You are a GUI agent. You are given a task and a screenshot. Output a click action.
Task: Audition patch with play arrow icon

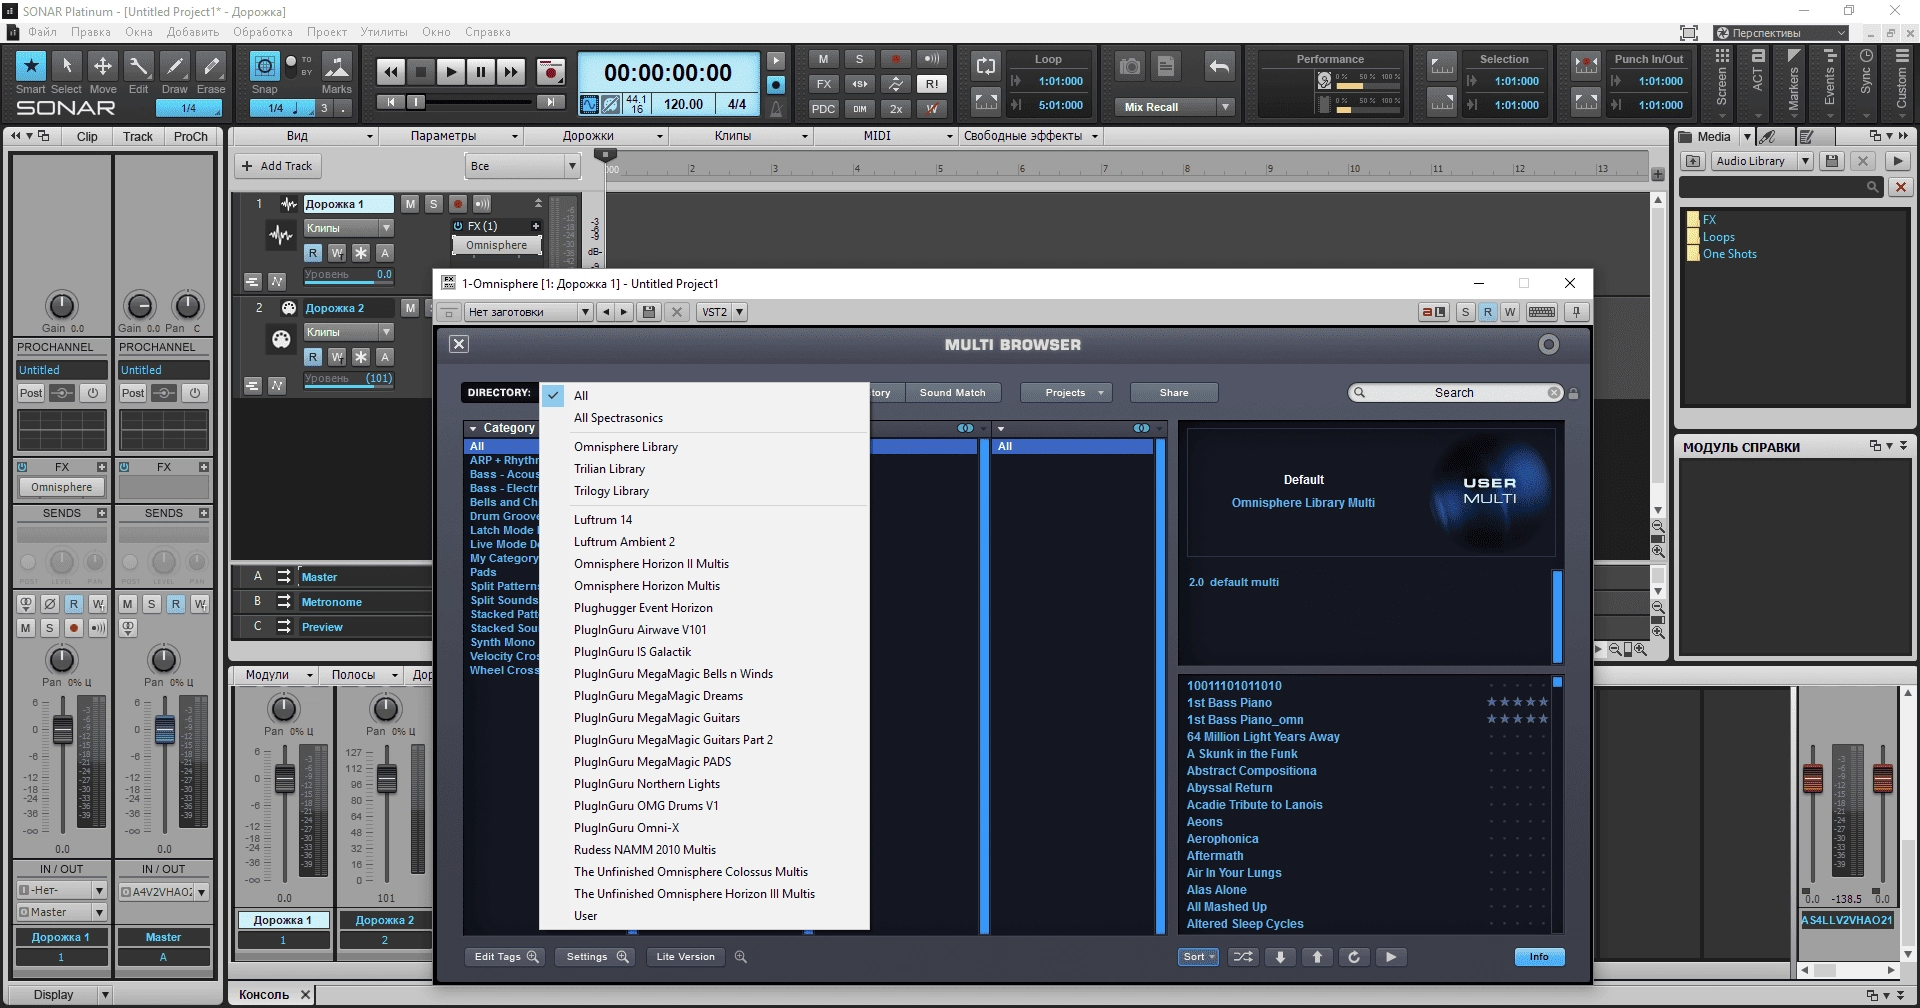click(x=1391, y=957)
